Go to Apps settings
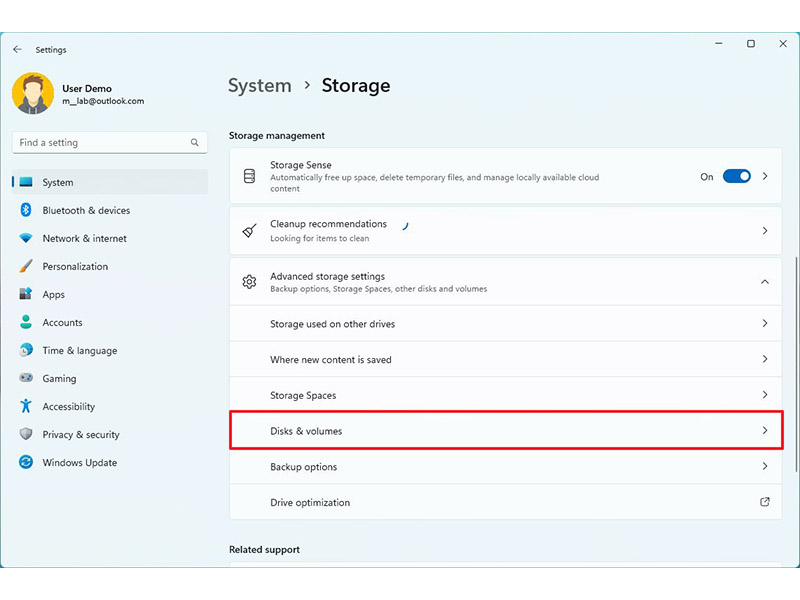 (x=110, y=294)
